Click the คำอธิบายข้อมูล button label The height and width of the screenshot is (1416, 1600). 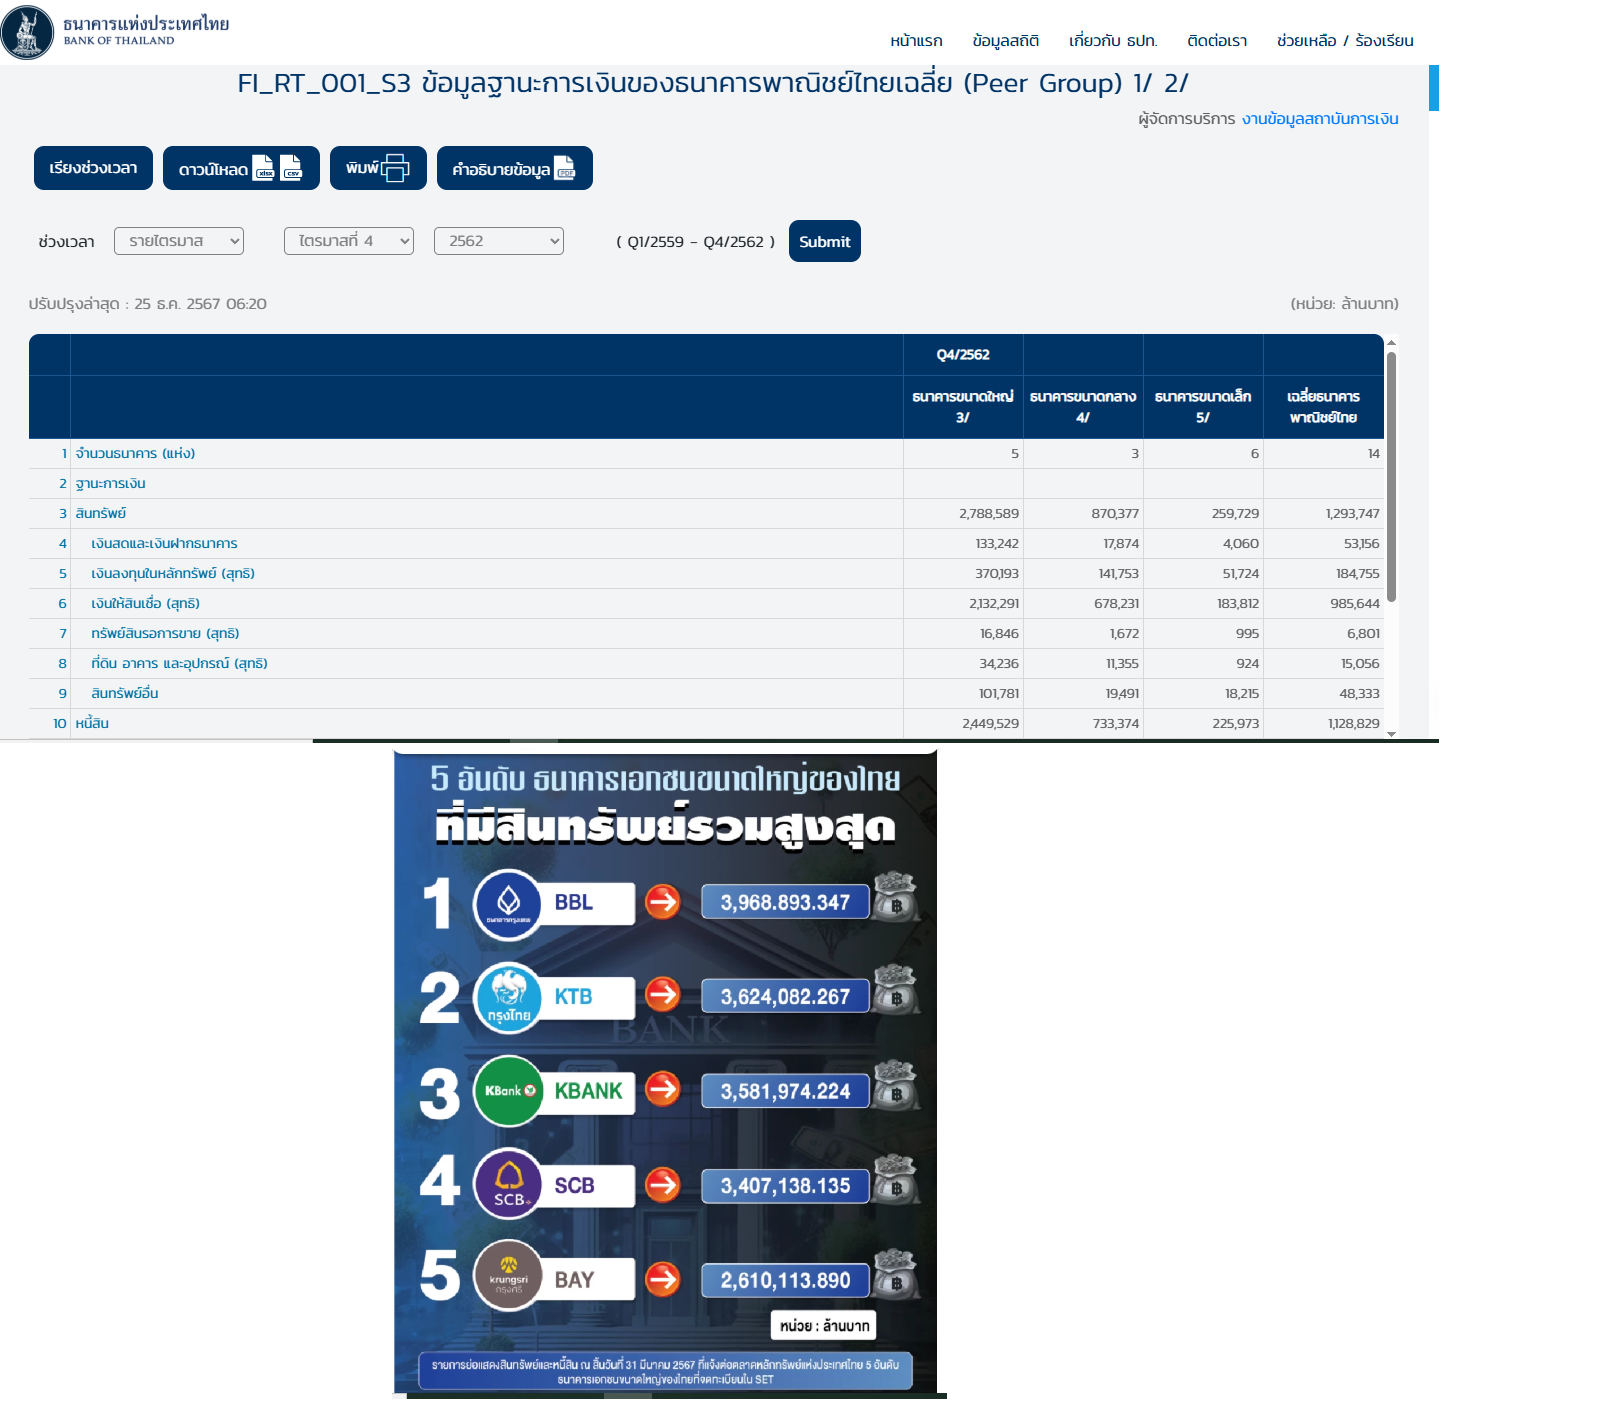[501, 169]
